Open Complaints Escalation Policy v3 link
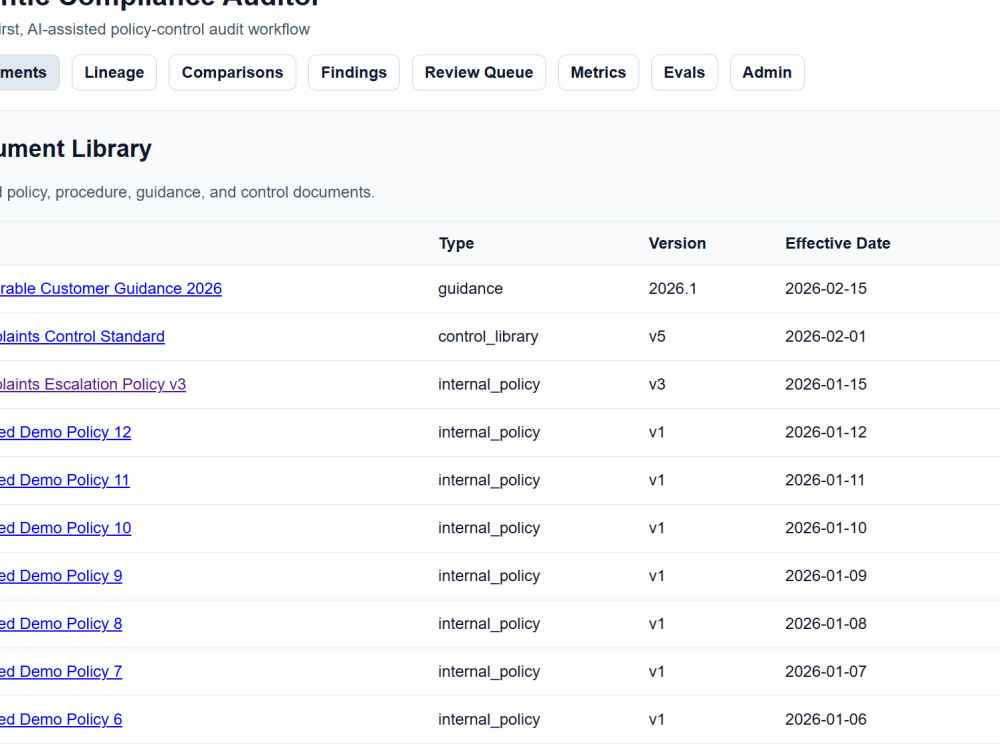The width and height of the screenshot is (1000, 750). click(x=93, y=384)
